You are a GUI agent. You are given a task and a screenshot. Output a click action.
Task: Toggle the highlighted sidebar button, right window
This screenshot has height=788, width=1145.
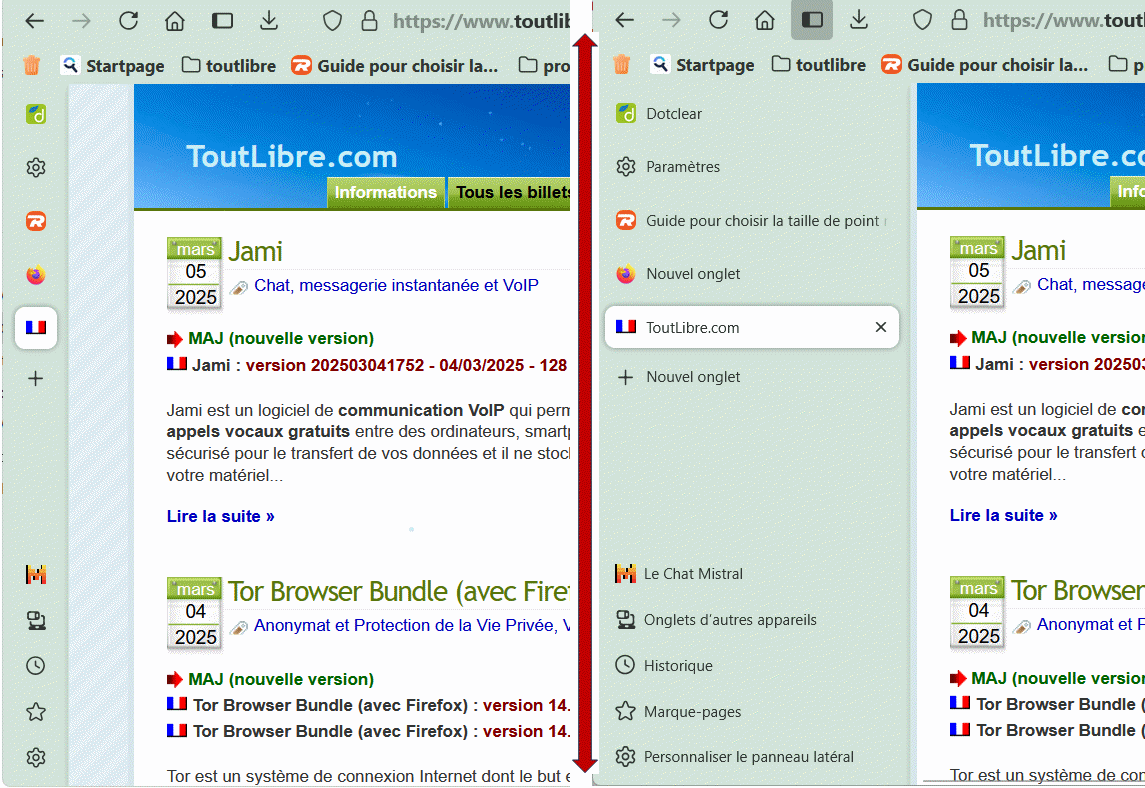[x=812, y=20]
